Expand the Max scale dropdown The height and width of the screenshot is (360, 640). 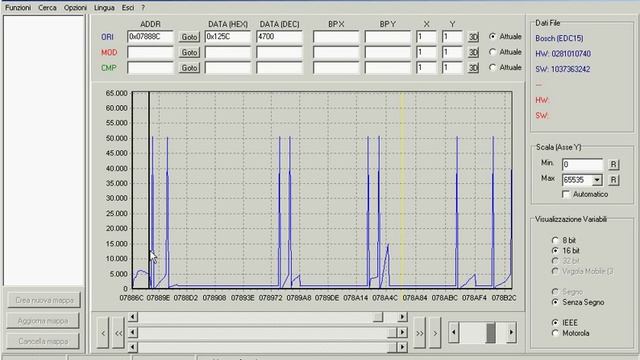pos(597,180)
